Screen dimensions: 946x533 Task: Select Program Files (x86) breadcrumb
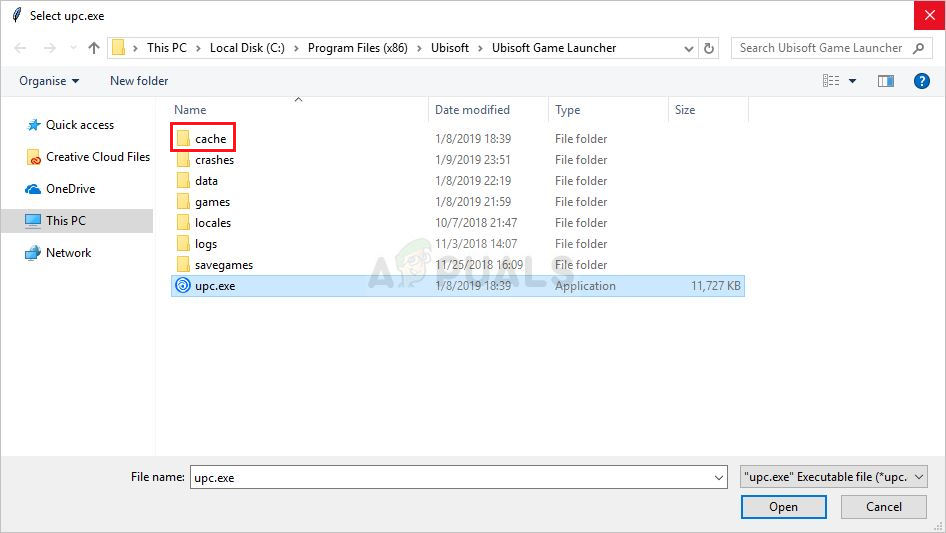(x=358, y=48)
